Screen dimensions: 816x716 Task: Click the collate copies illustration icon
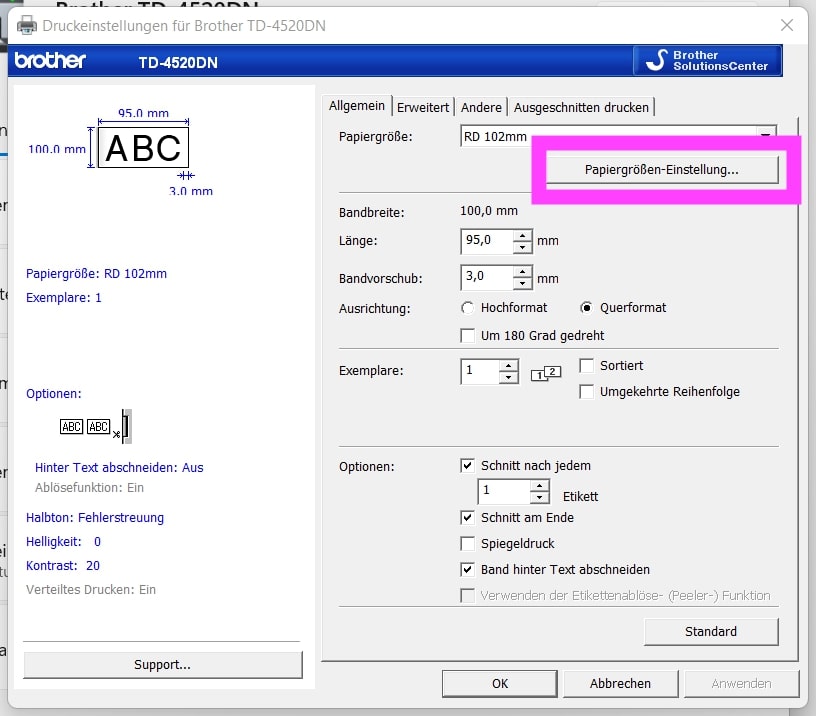(545, 373)
